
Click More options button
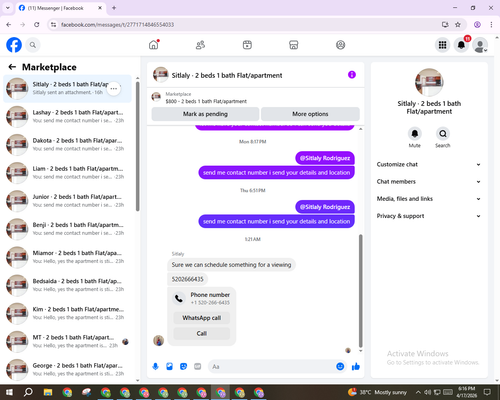click(310, 114)
